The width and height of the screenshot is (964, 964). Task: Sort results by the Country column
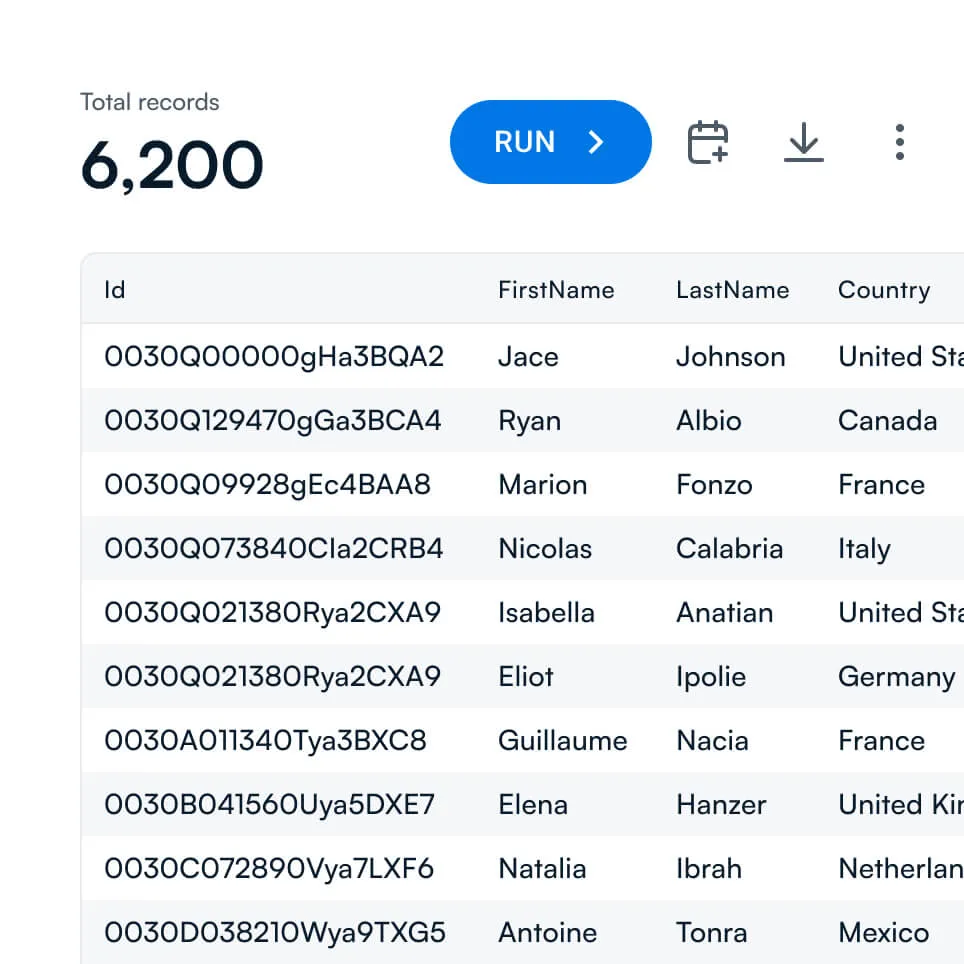point(884,290)
